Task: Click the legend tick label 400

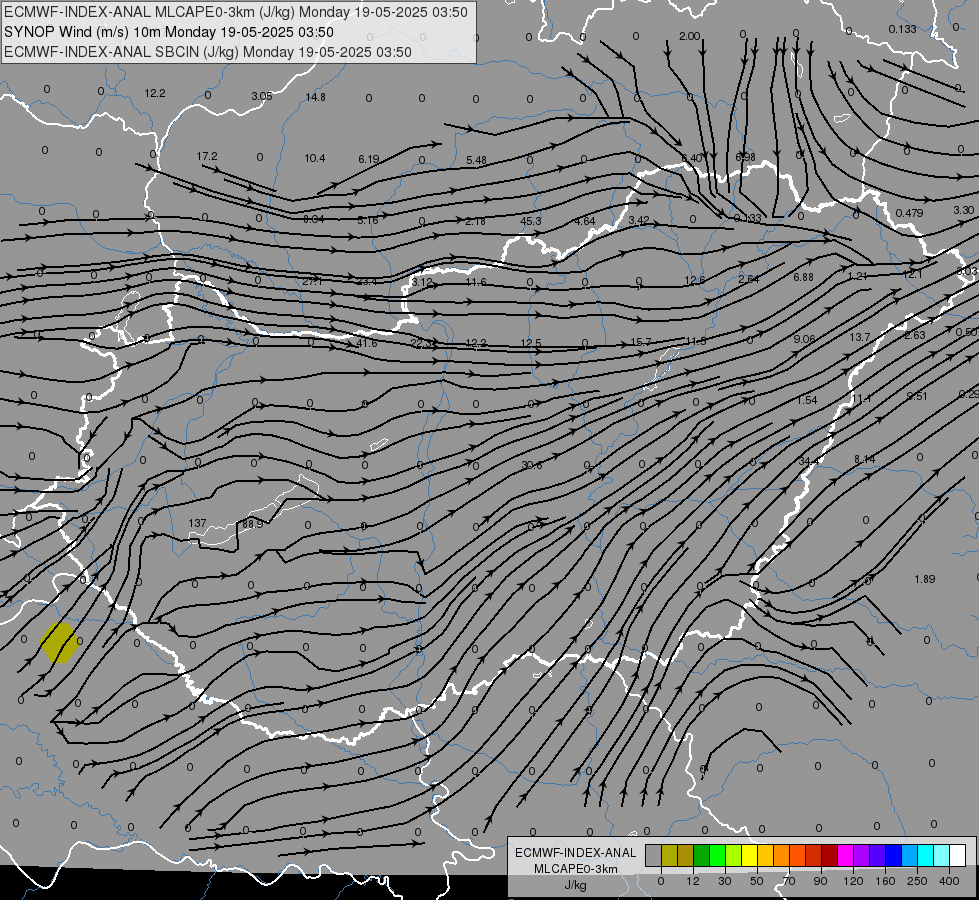Action: [949, 881]
